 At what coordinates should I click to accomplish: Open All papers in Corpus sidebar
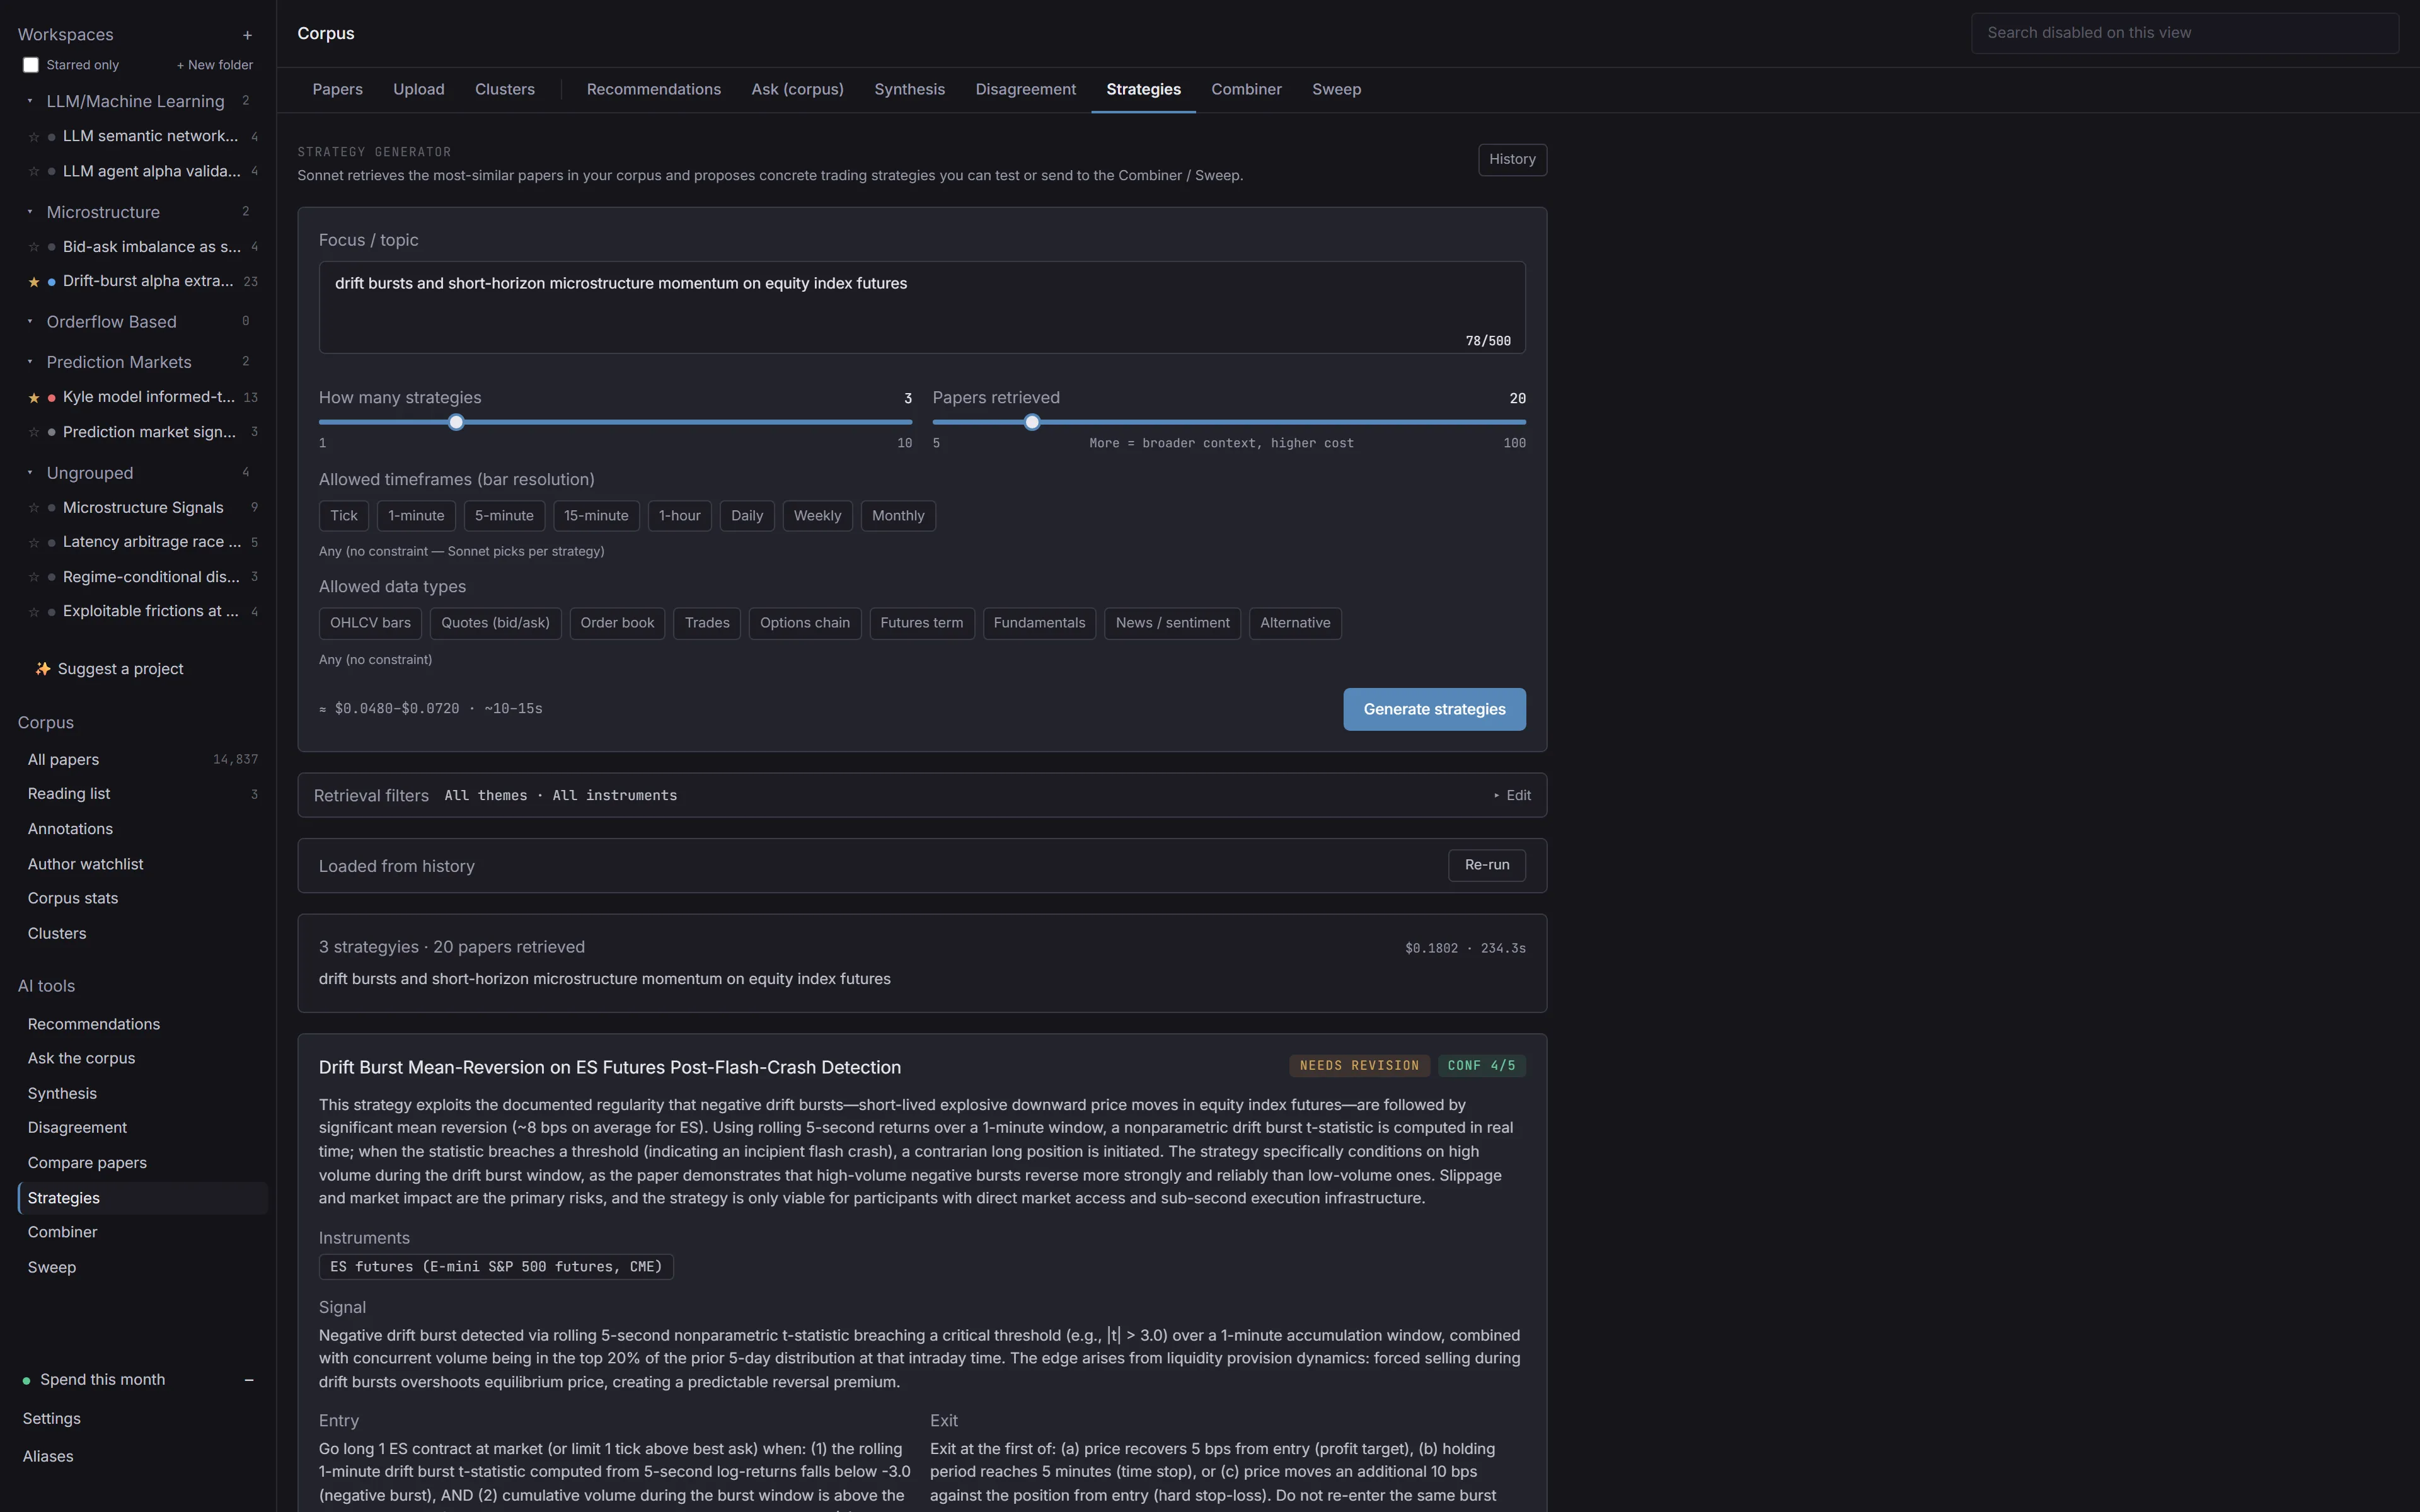point(142,760)
